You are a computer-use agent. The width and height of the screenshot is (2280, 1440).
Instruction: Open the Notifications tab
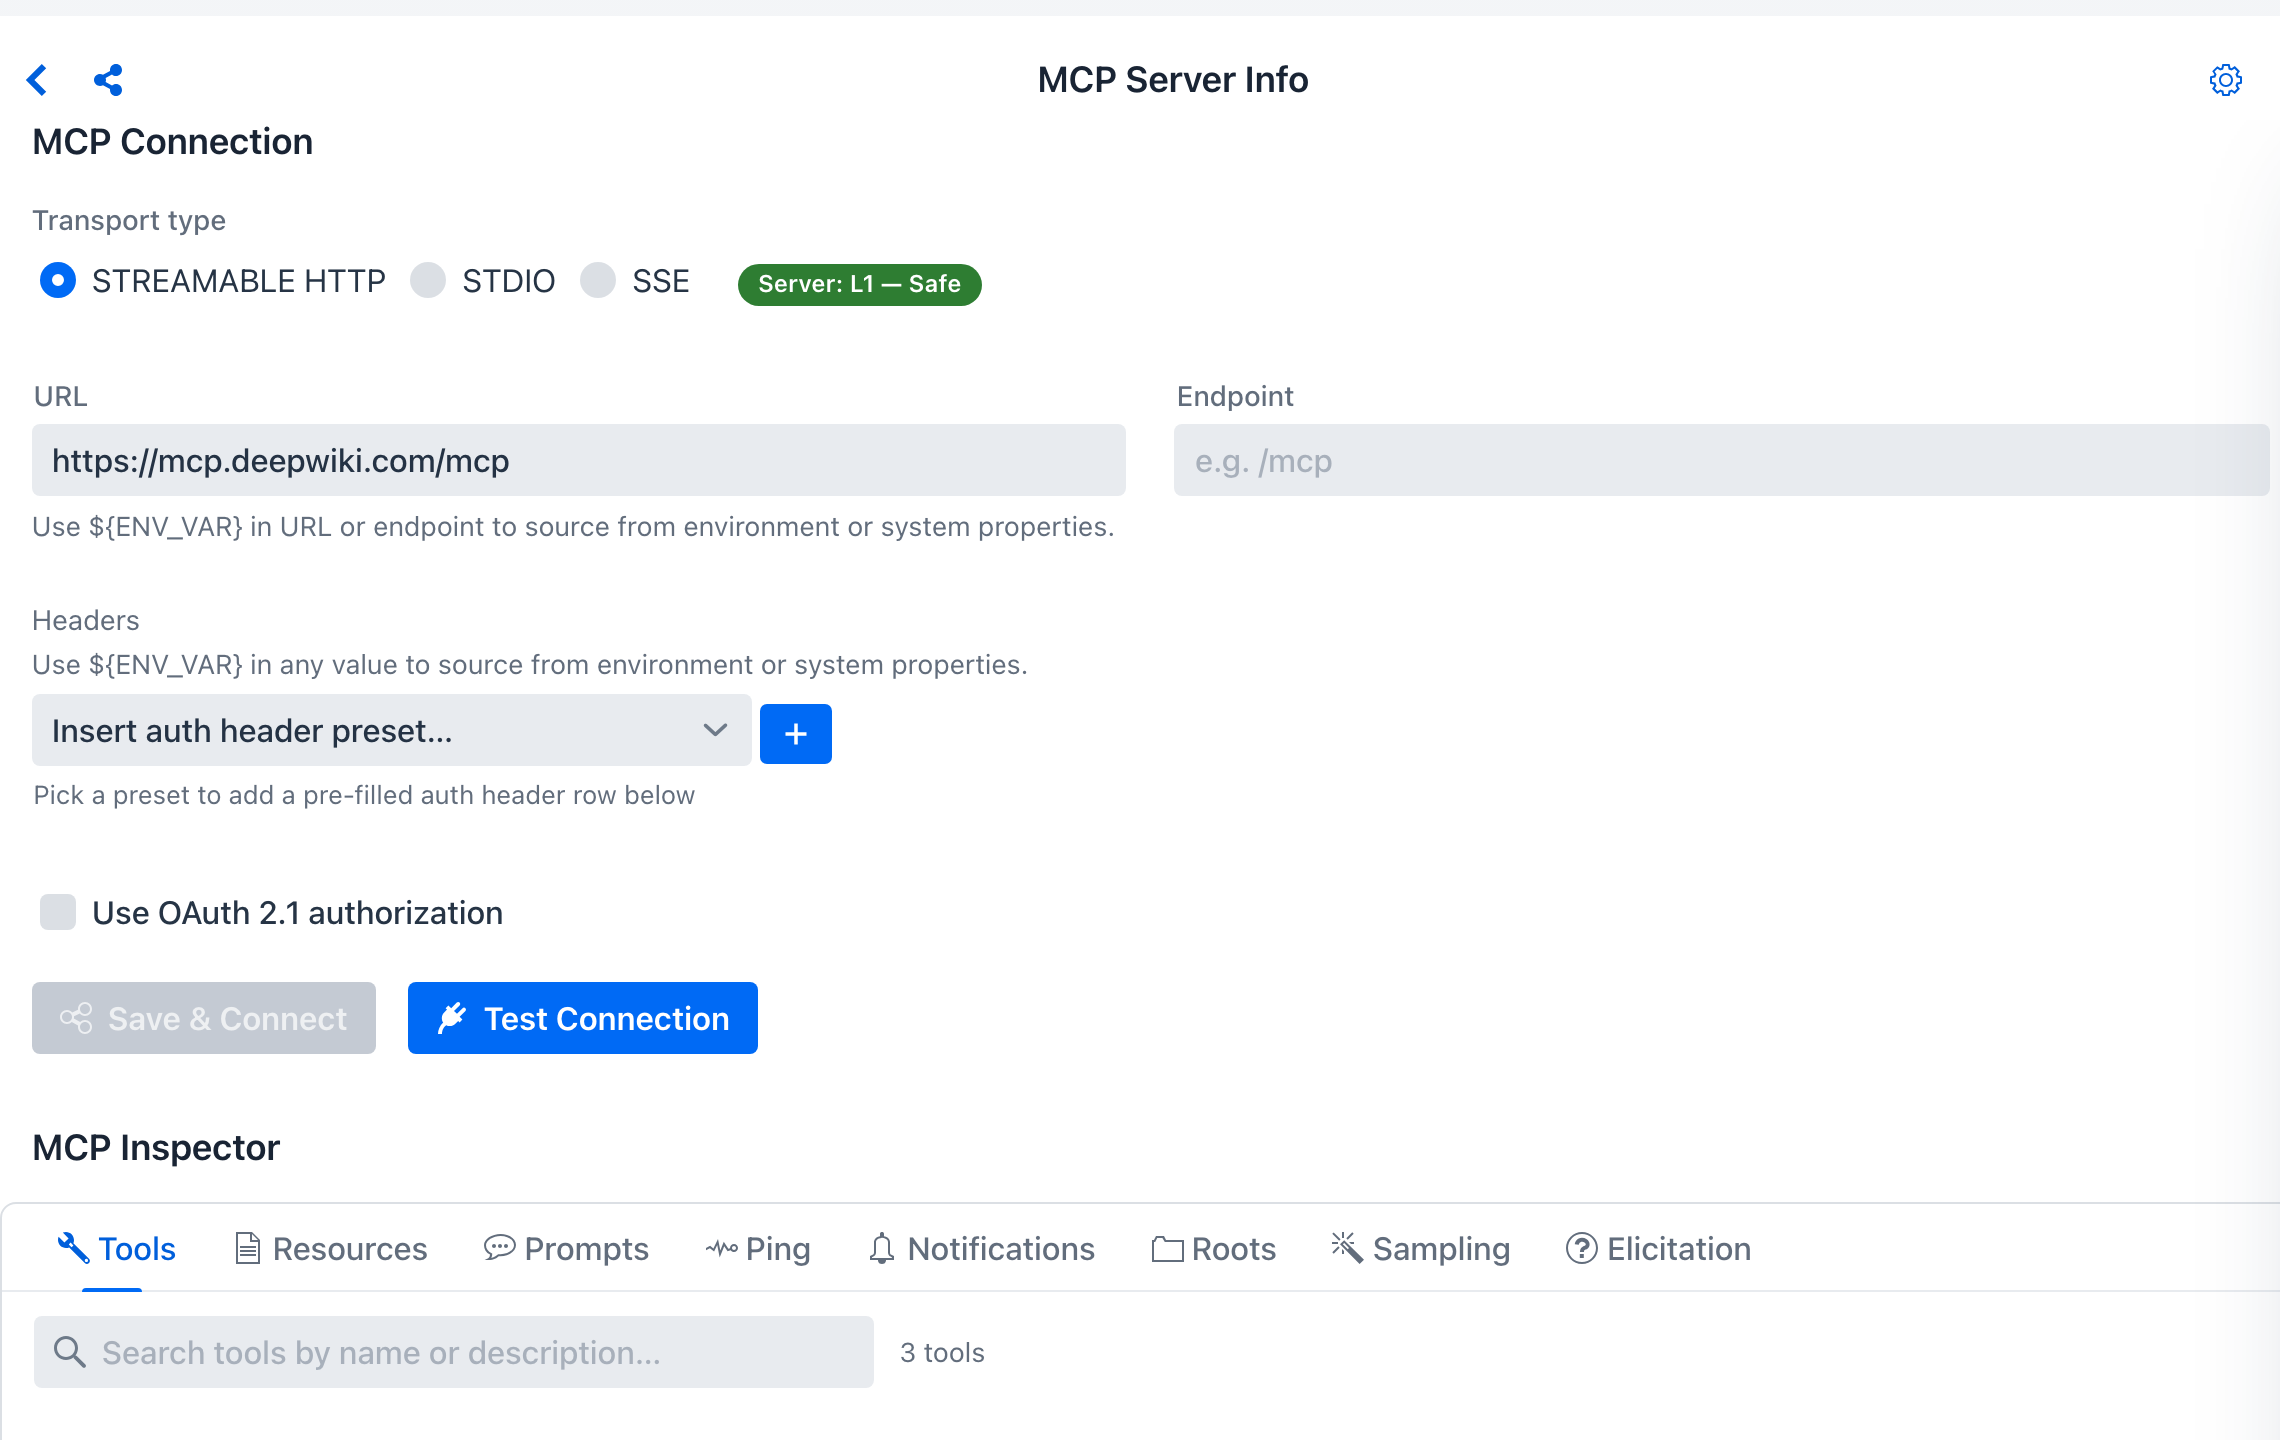click(x=981, y=1248)
